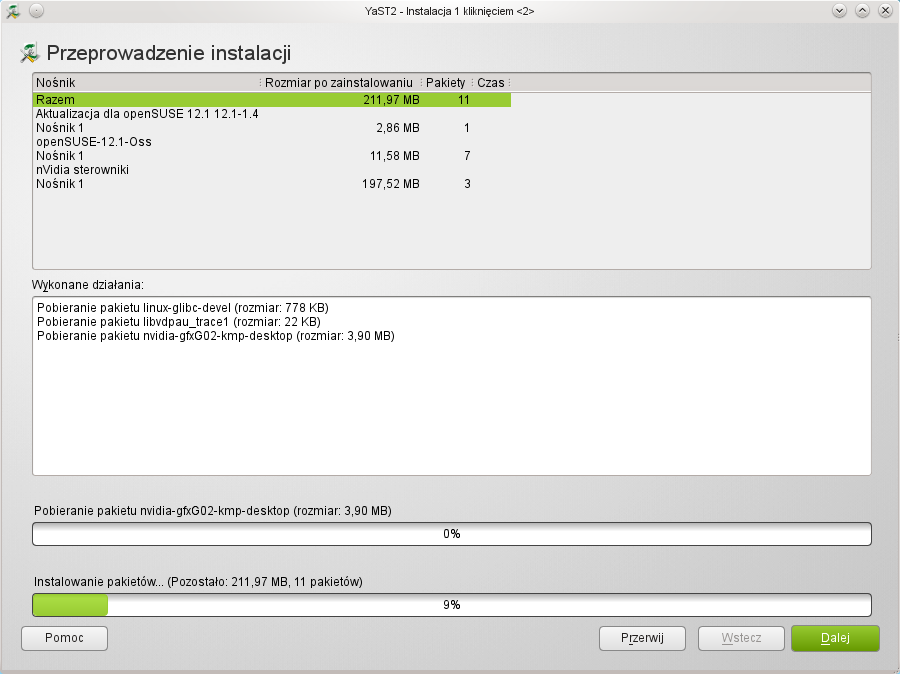Screen dimensions: 900x674
Task: Click the Wykonane działania label
Action: click(88, 285)
